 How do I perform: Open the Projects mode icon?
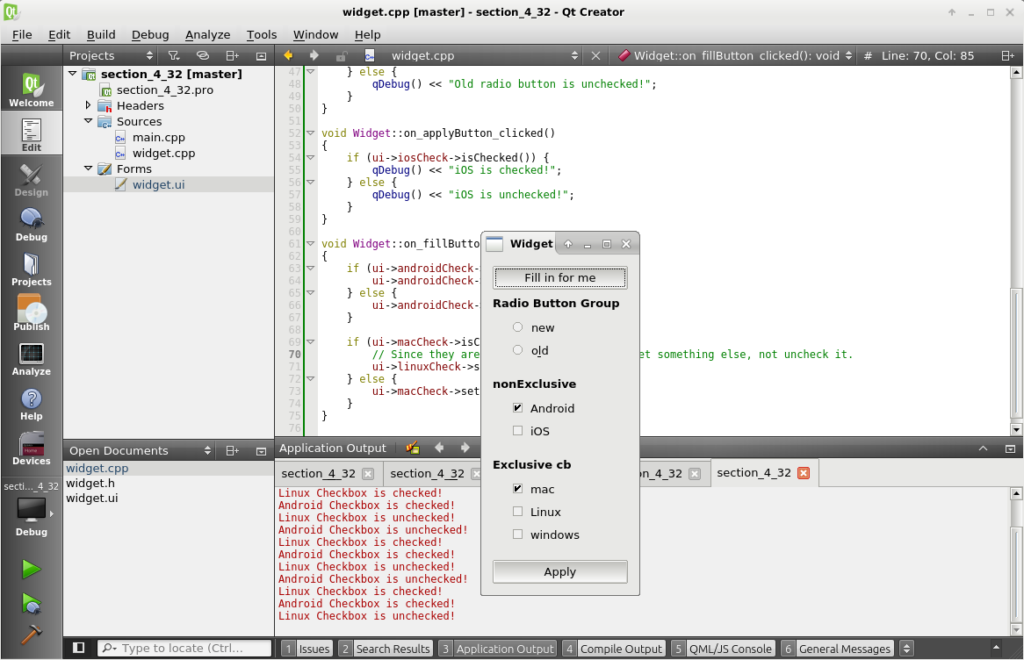(31, 269)
